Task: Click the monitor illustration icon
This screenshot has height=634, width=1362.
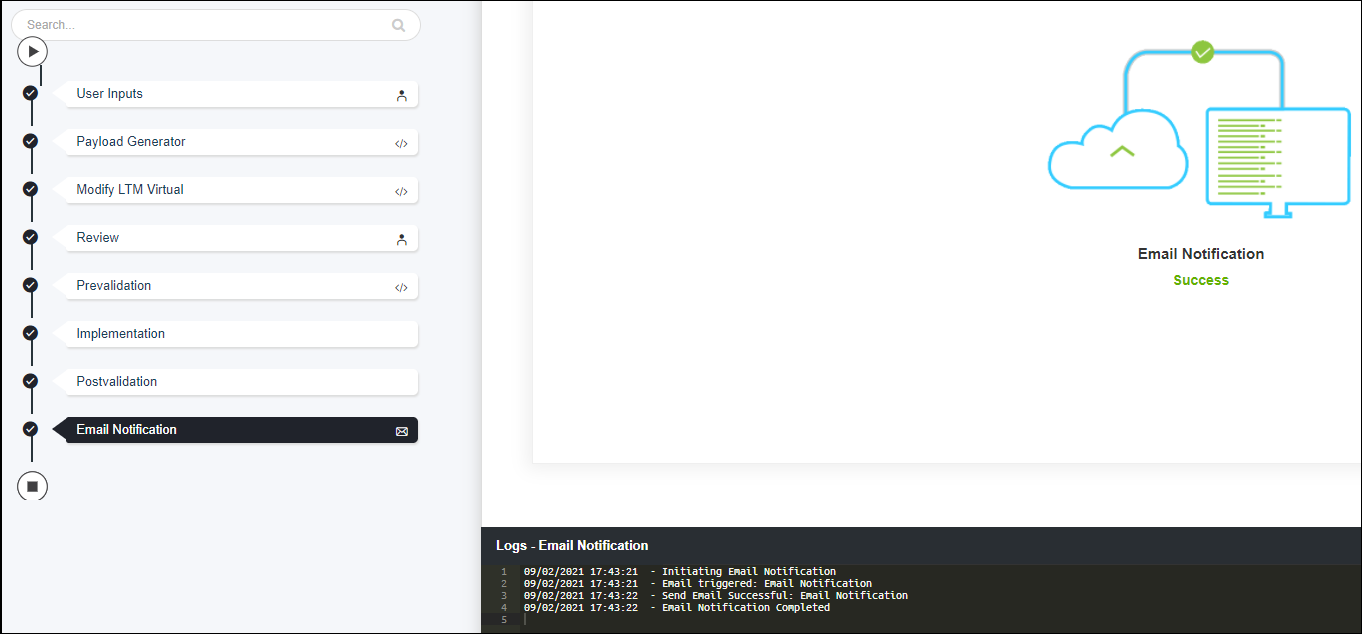Action: coord(1279,162)
